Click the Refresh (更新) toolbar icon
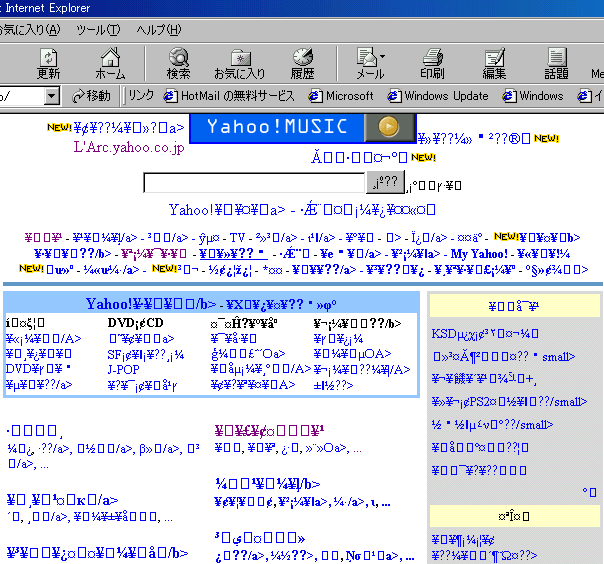604x564 pixels. (49, 63)
